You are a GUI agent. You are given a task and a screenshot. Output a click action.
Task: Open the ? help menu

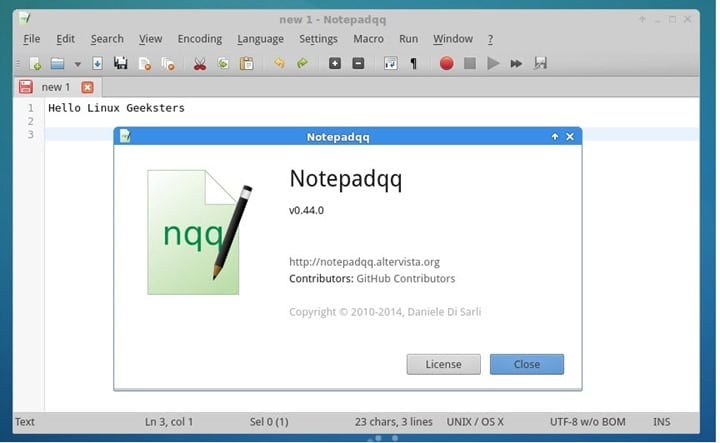[x=490, y=39]
